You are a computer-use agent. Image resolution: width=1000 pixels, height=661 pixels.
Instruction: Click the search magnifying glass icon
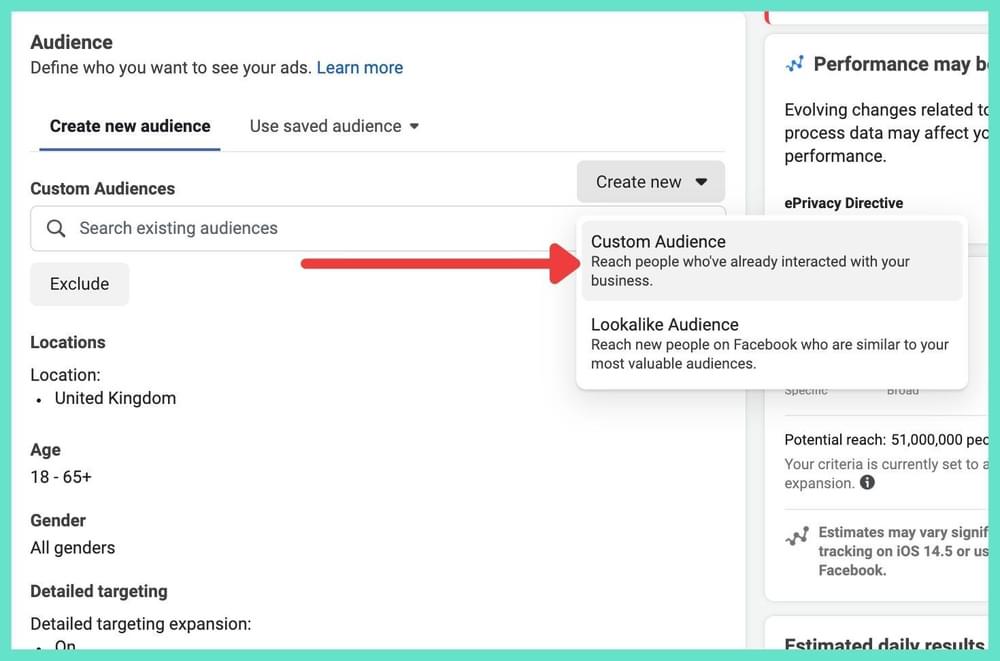(x=56, y=228)
